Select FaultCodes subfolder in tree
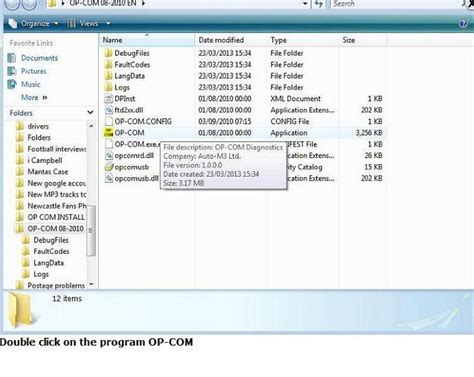 click(x=51, y=251)
